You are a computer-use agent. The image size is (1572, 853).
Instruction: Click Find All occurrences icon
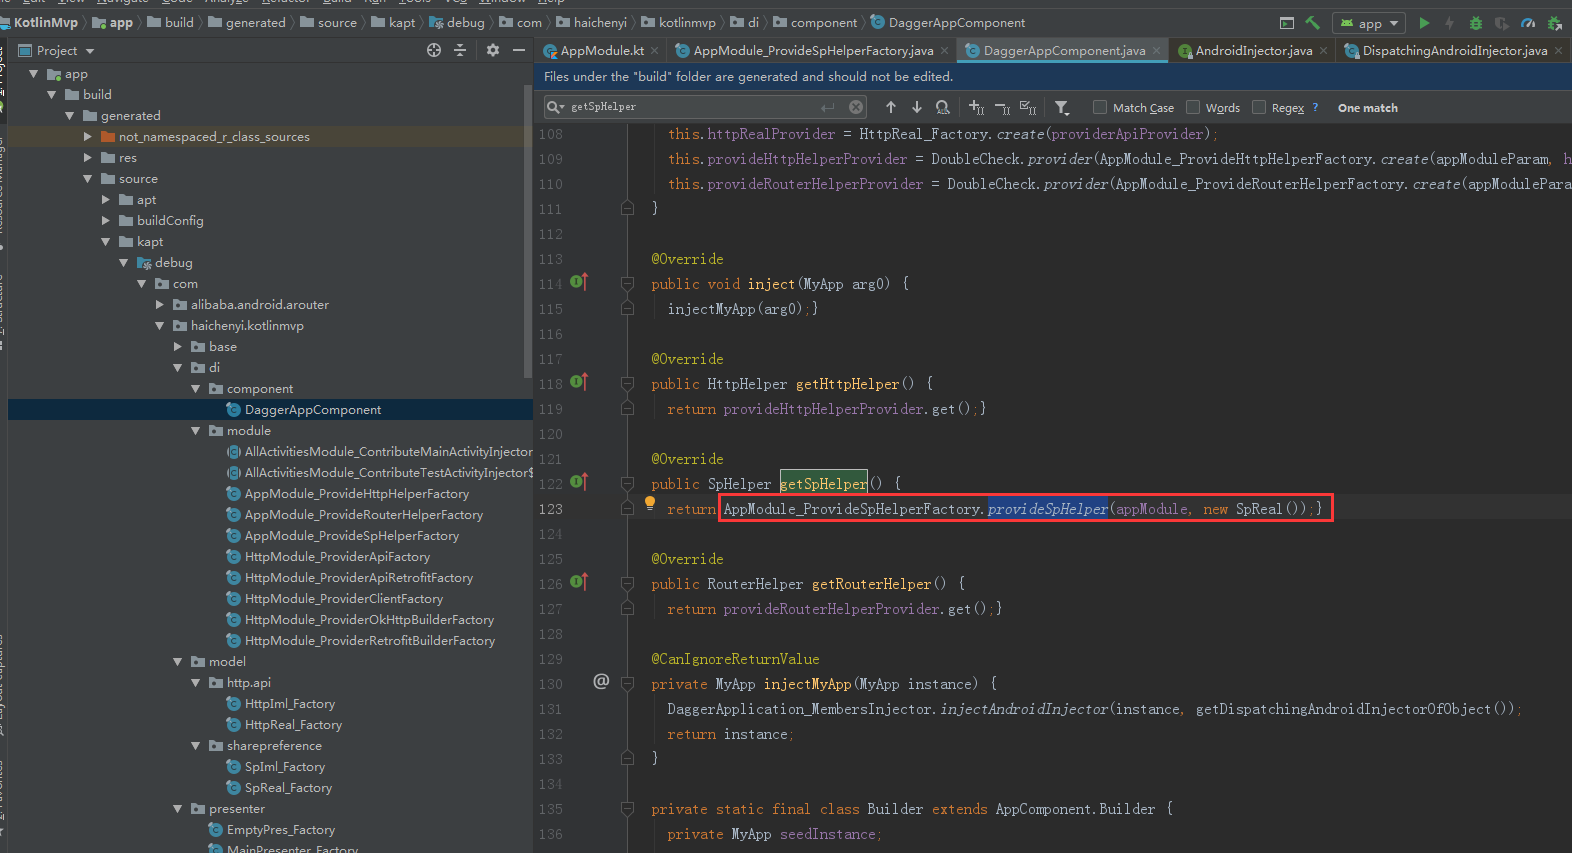click(942, 107)
